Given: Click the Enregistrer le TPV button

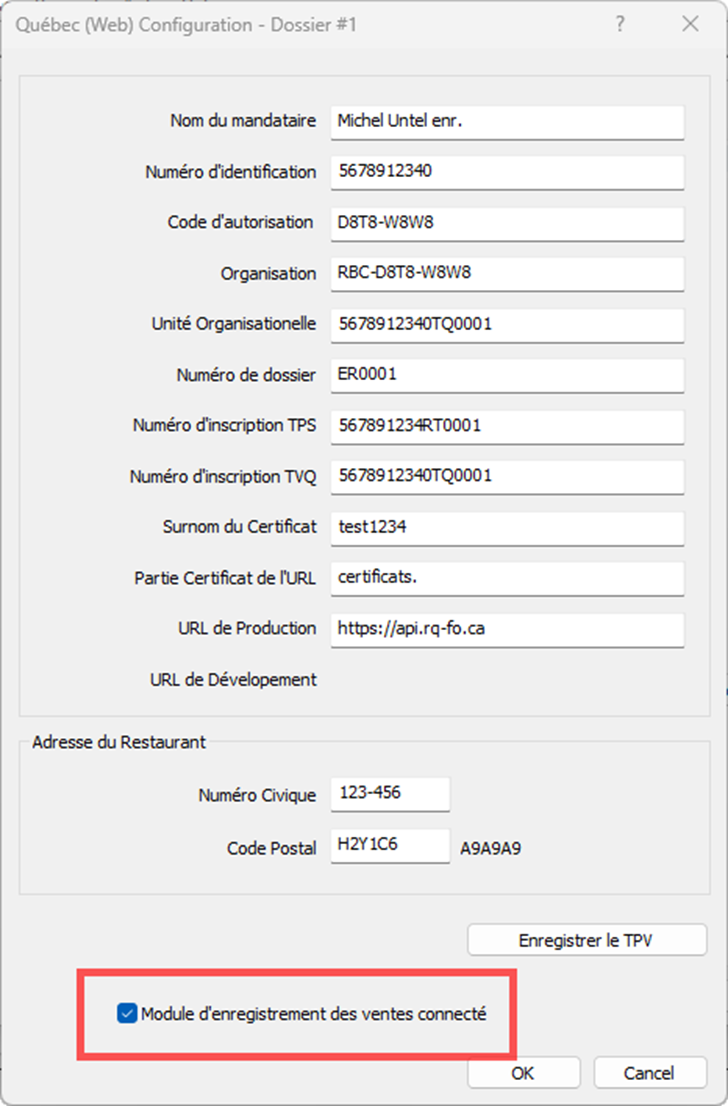Looking at the screenshot, I should click(587, 940).
